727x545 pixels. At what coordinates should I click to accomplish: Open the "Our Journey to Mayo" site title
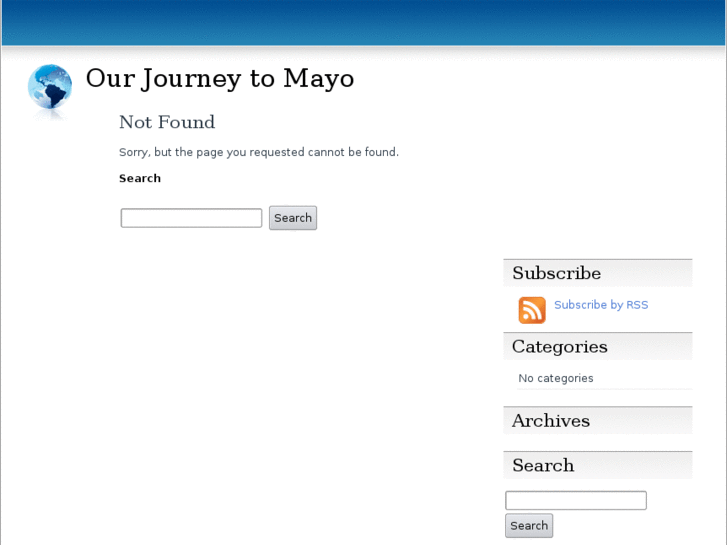coord(220,79)
